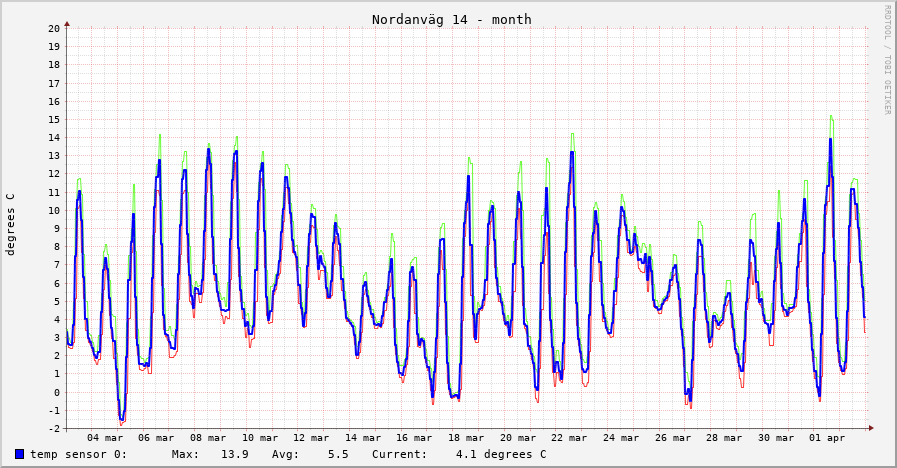Screen dimensions: 897x468
Task: Select the 16 mar date label
Action: (415, 438)
